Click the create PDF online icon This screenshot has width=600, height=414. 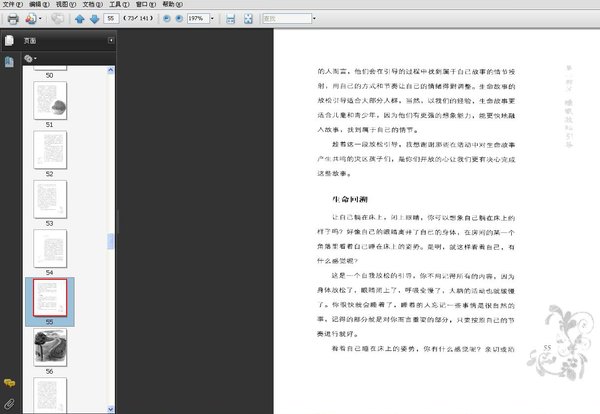click(x=31, y=18)
